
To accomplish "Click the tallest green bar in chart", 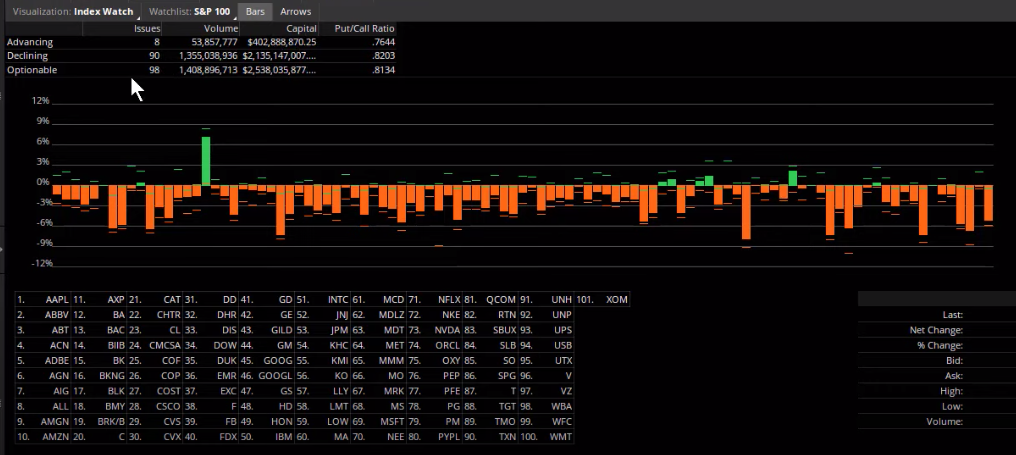I will [206, 160].
